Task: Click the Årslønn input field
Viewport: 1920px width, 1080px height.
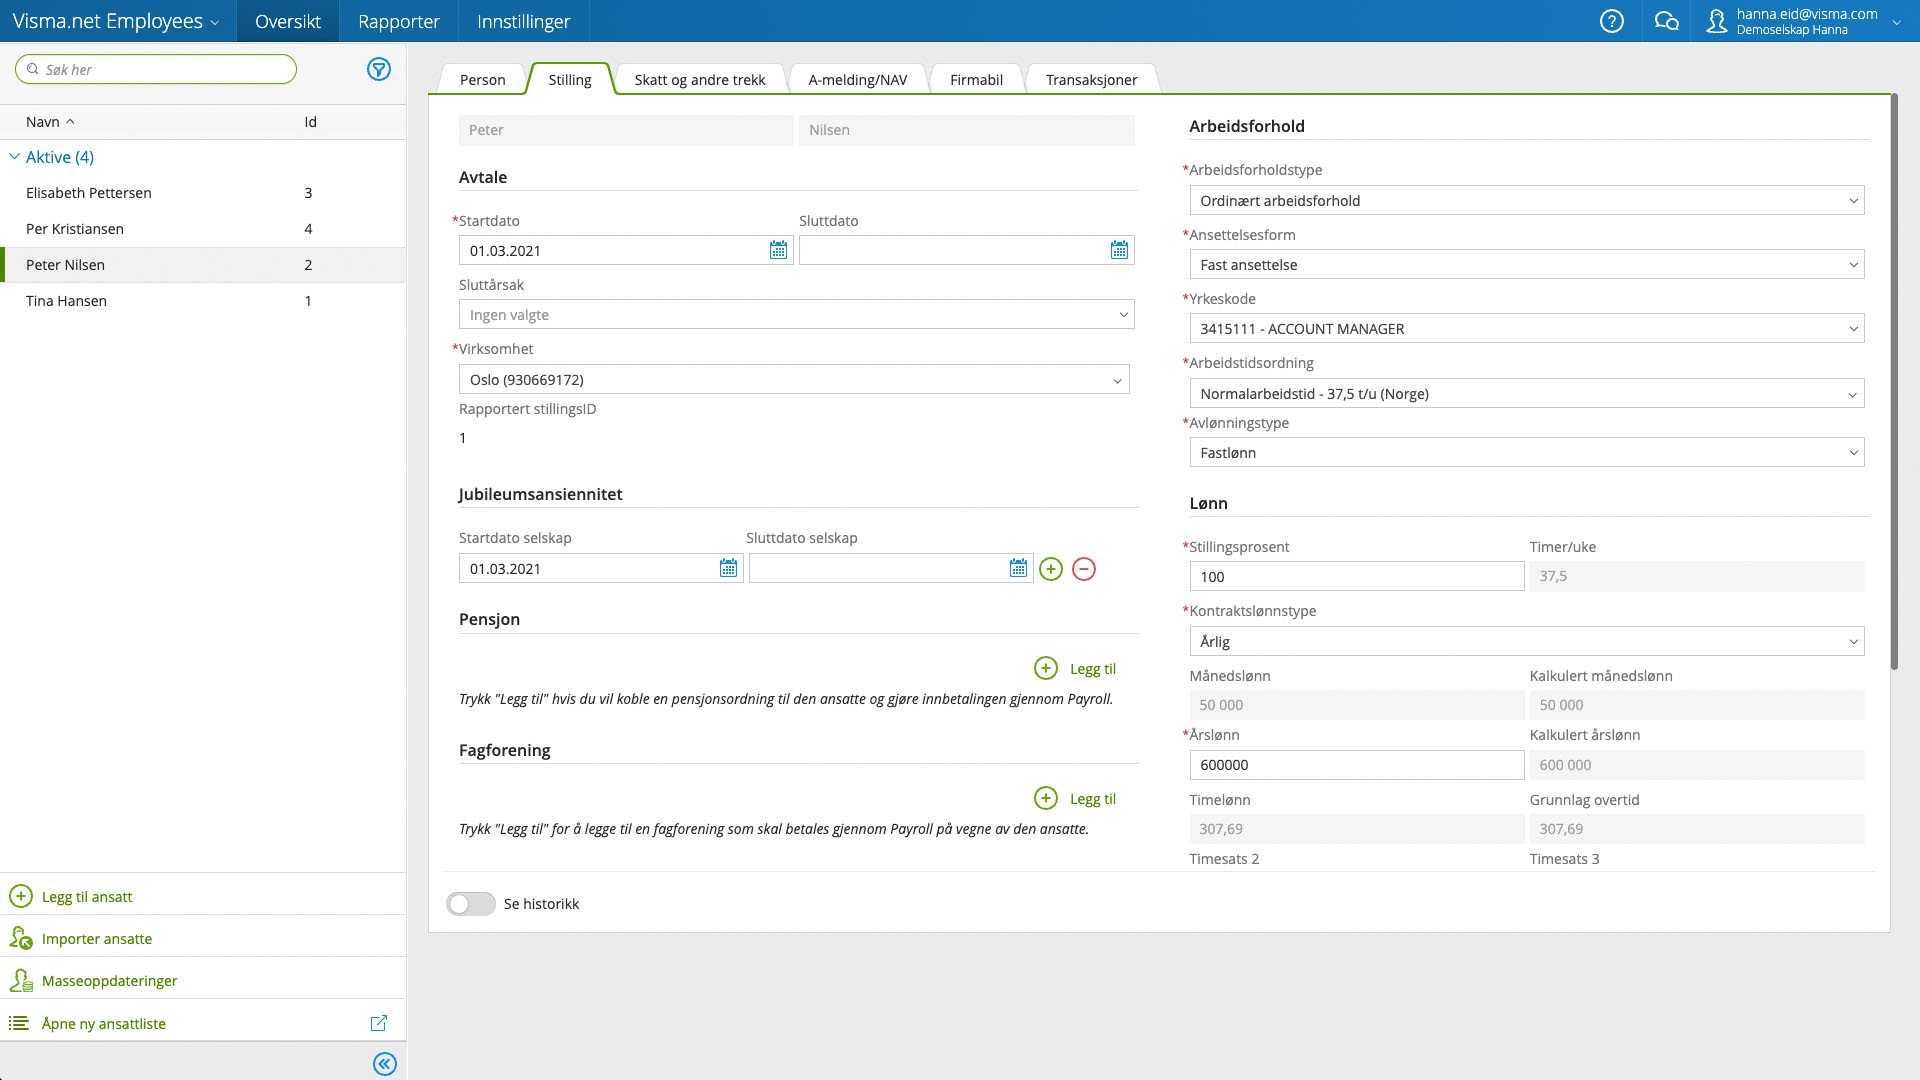Action: tap(1355, 765)
